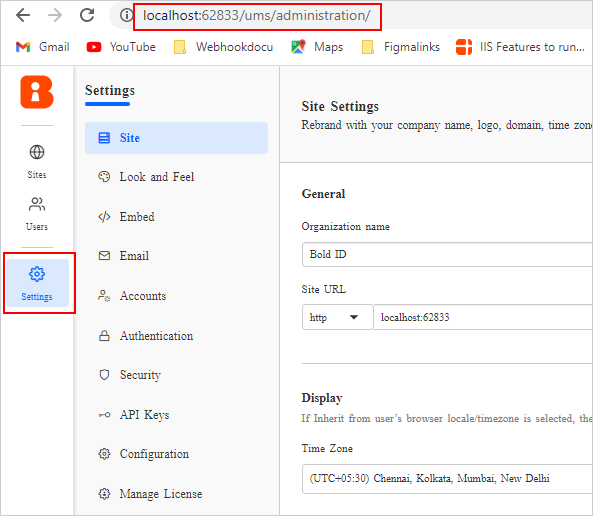This screenshot has height=516, width=593.
Task: Open the YouTube bookmark
Action: click(121, 47)
